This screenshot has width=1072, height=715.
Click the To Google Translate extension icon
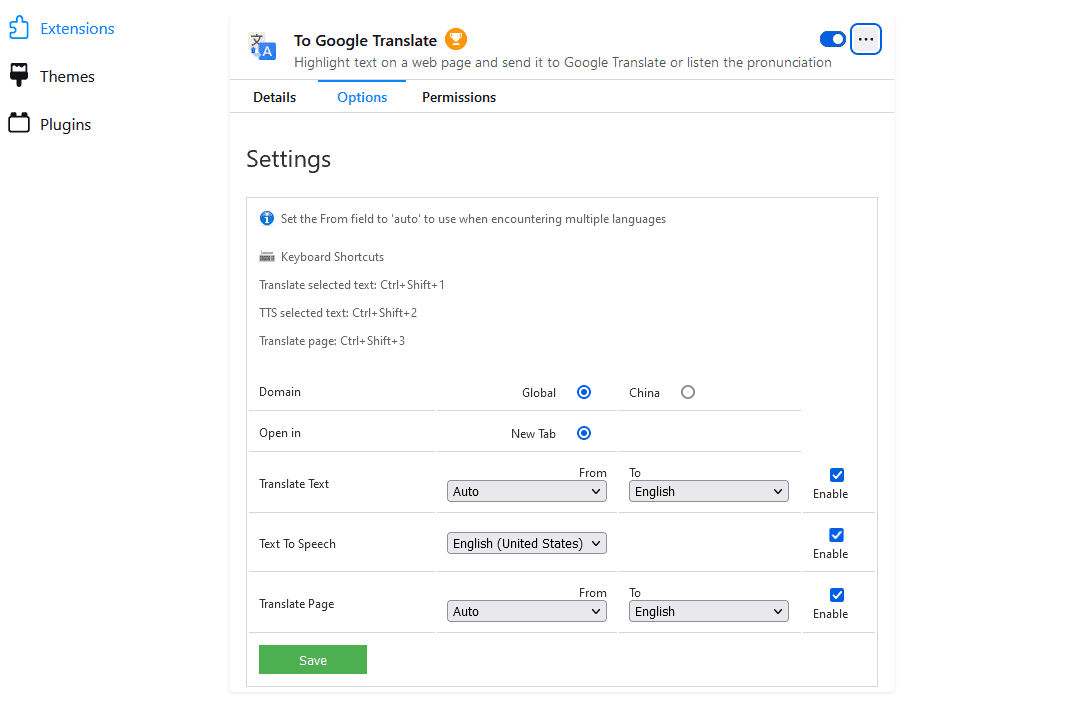coord(262,47)
